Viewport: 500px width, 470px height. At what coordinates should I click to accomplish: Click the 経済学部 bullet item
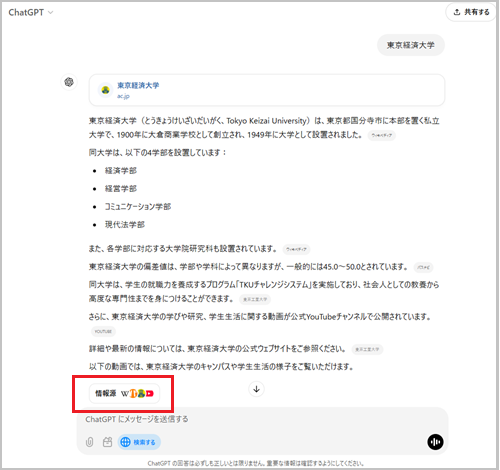(121, 171)
